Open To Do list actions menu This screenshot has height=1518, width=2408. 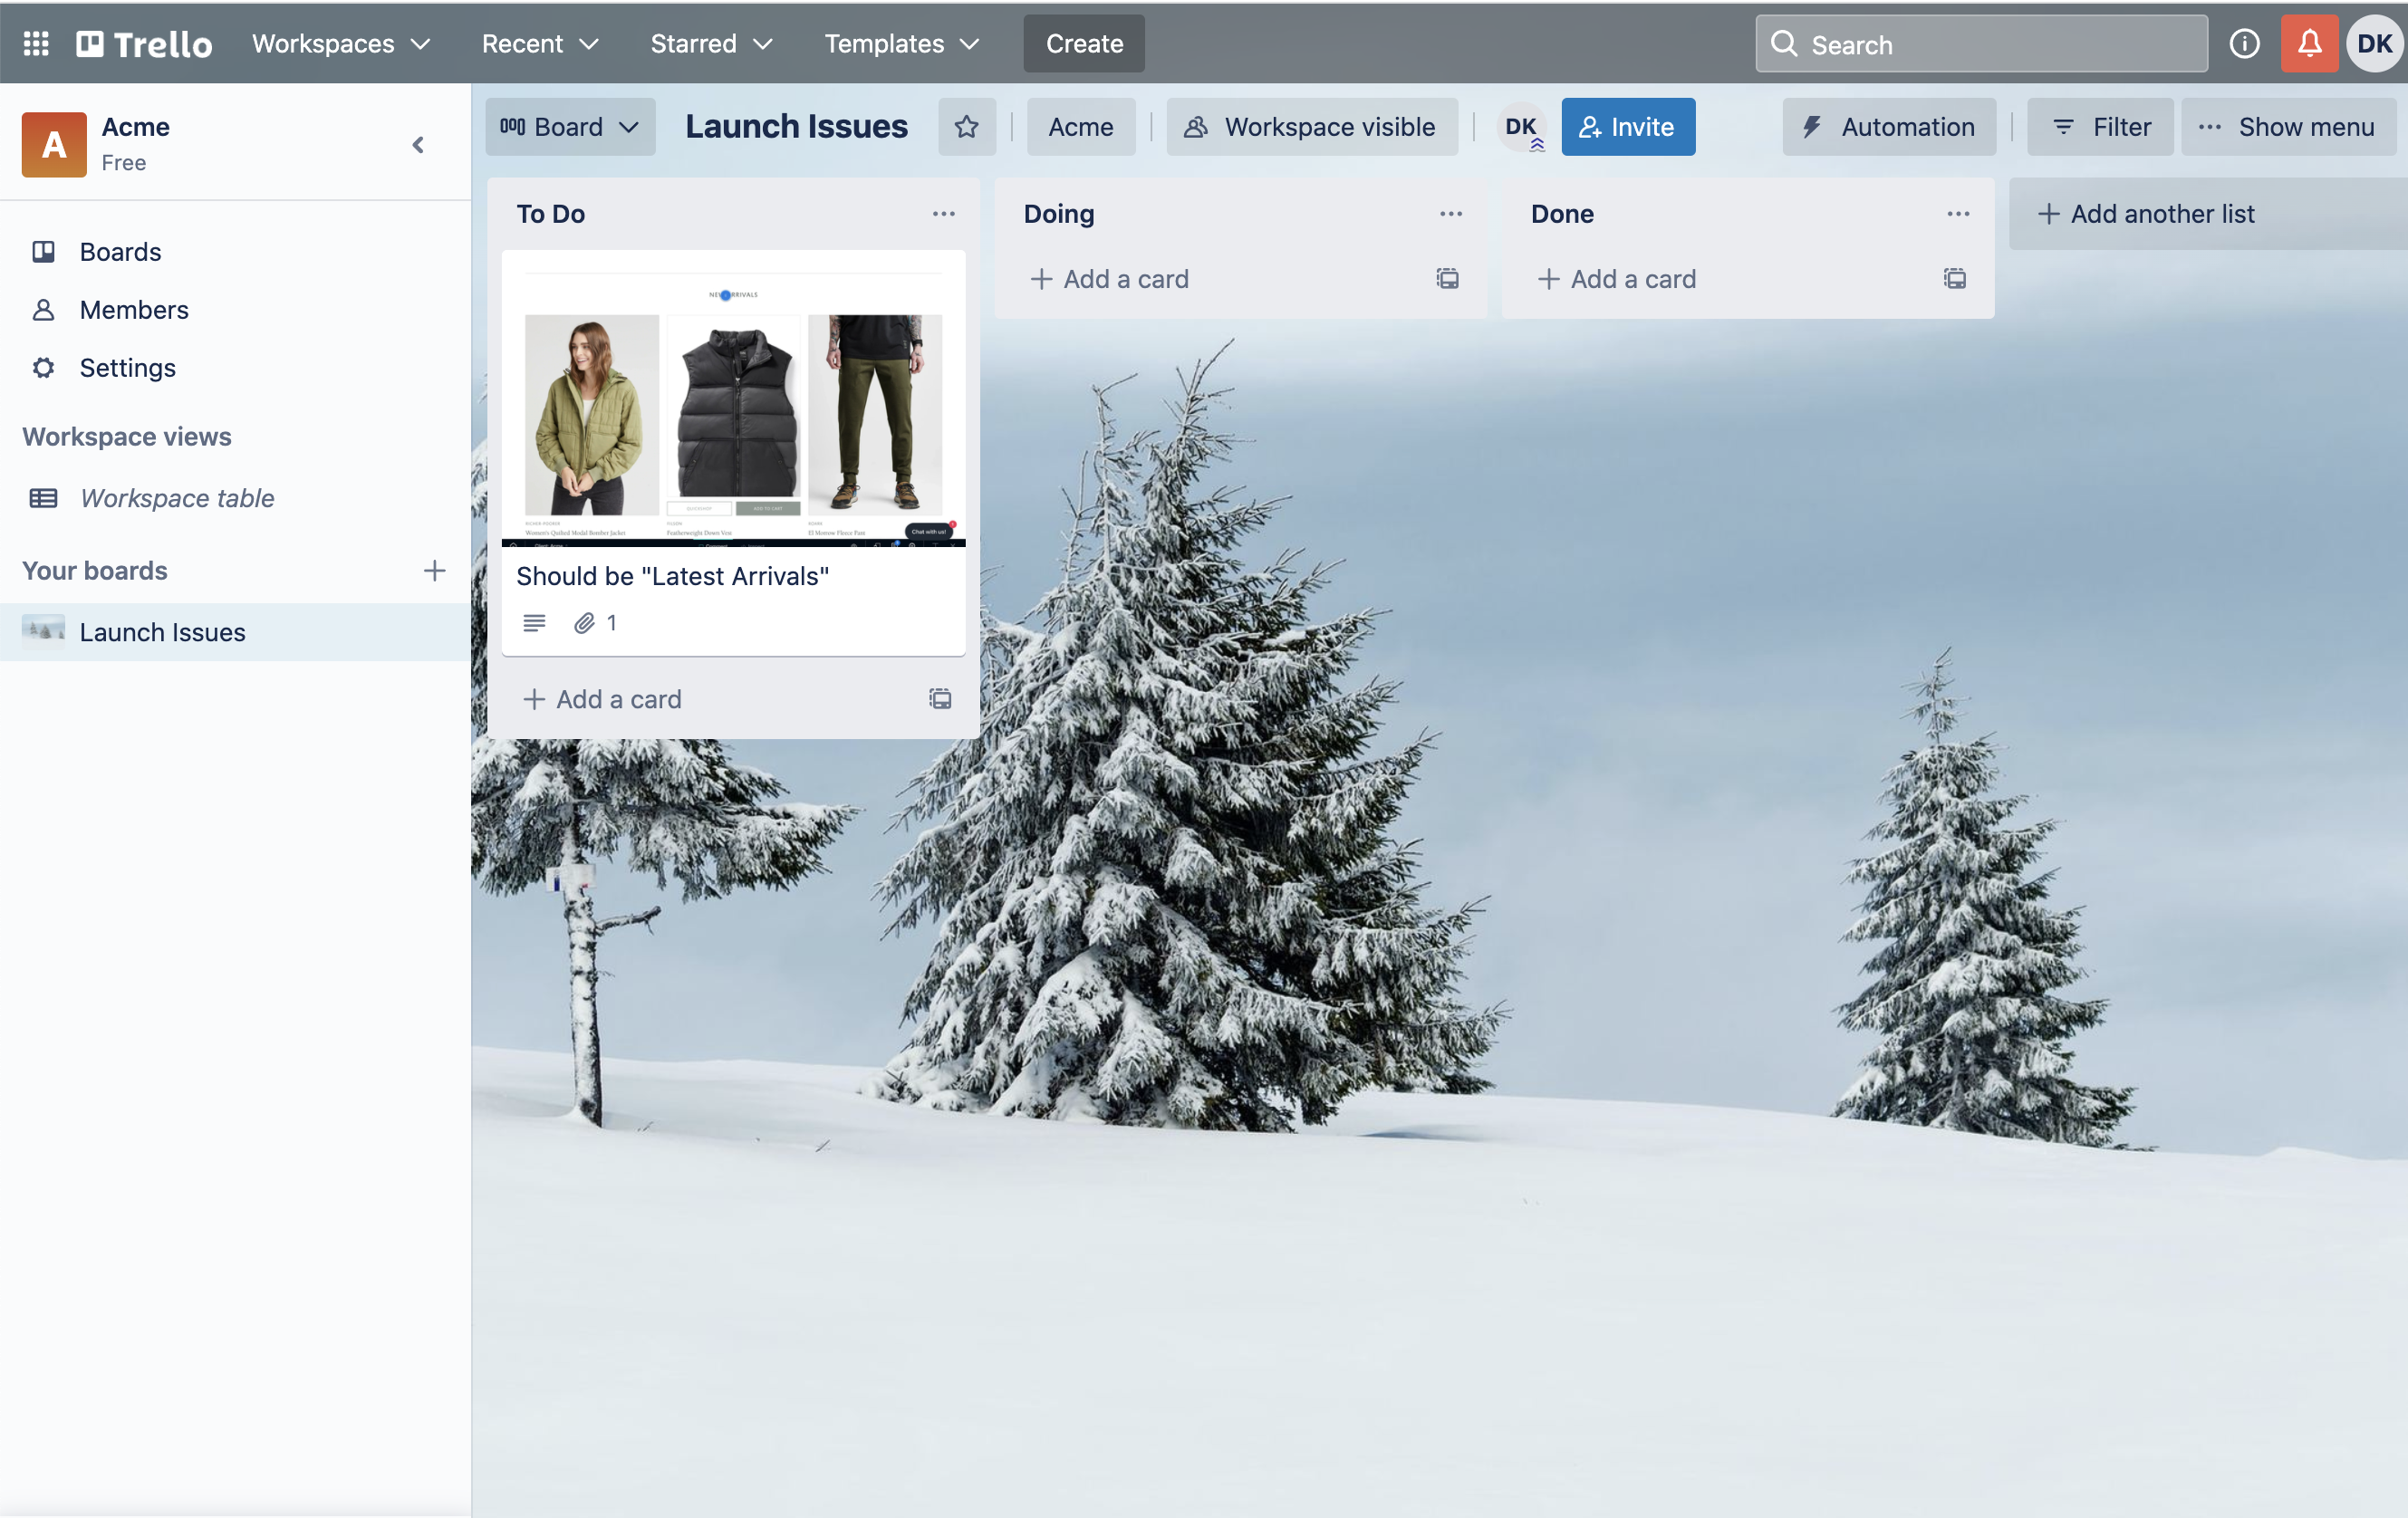943,214
